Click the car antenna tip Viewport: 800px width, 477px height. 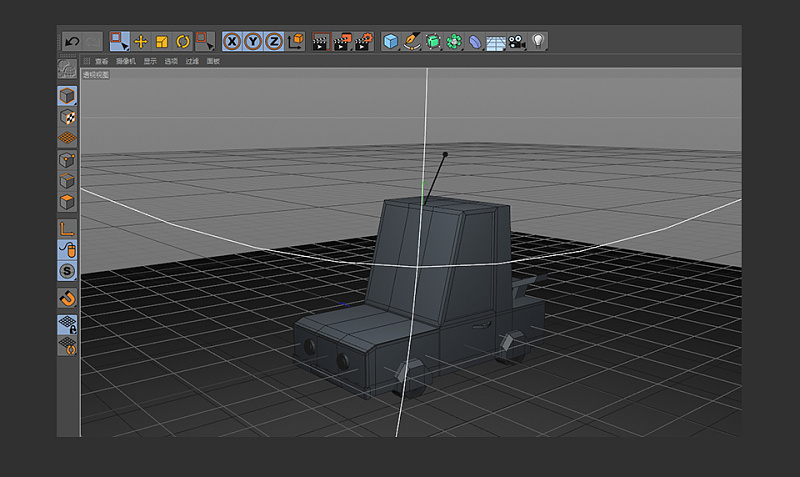(445, 154)
